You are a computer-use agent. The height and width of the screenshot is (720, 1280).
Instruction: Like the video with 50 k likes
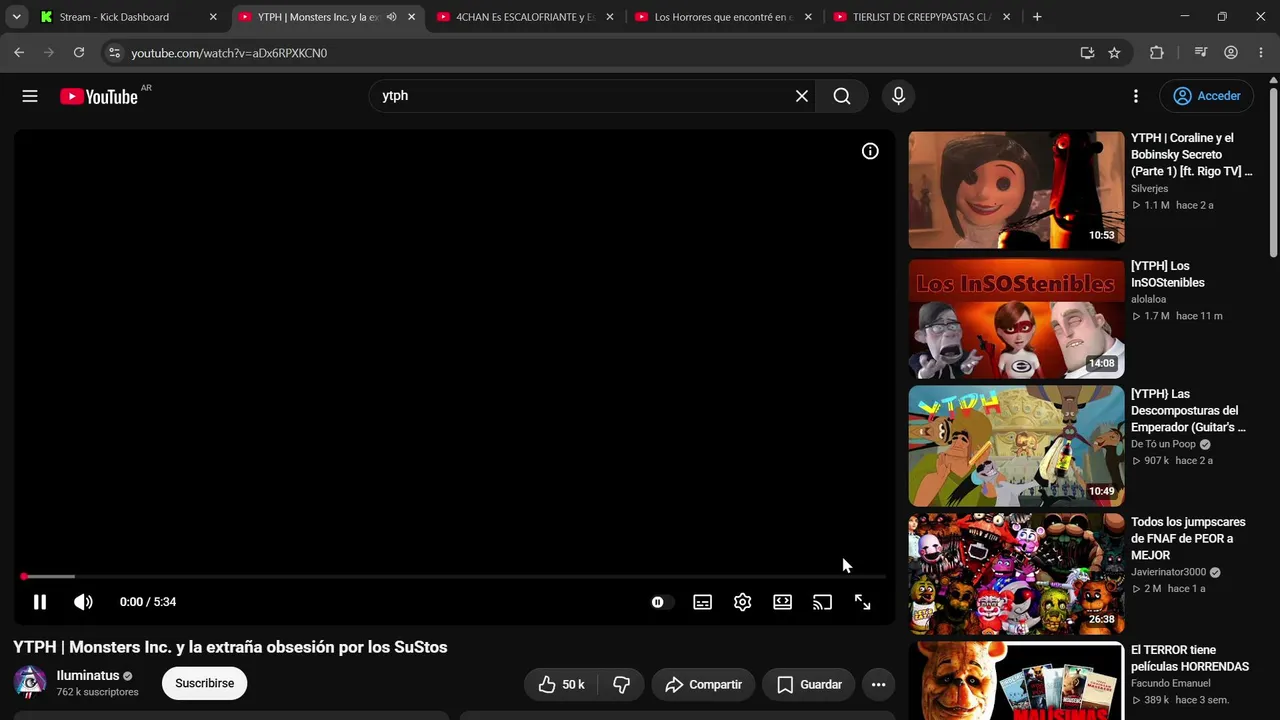[560, 684]
